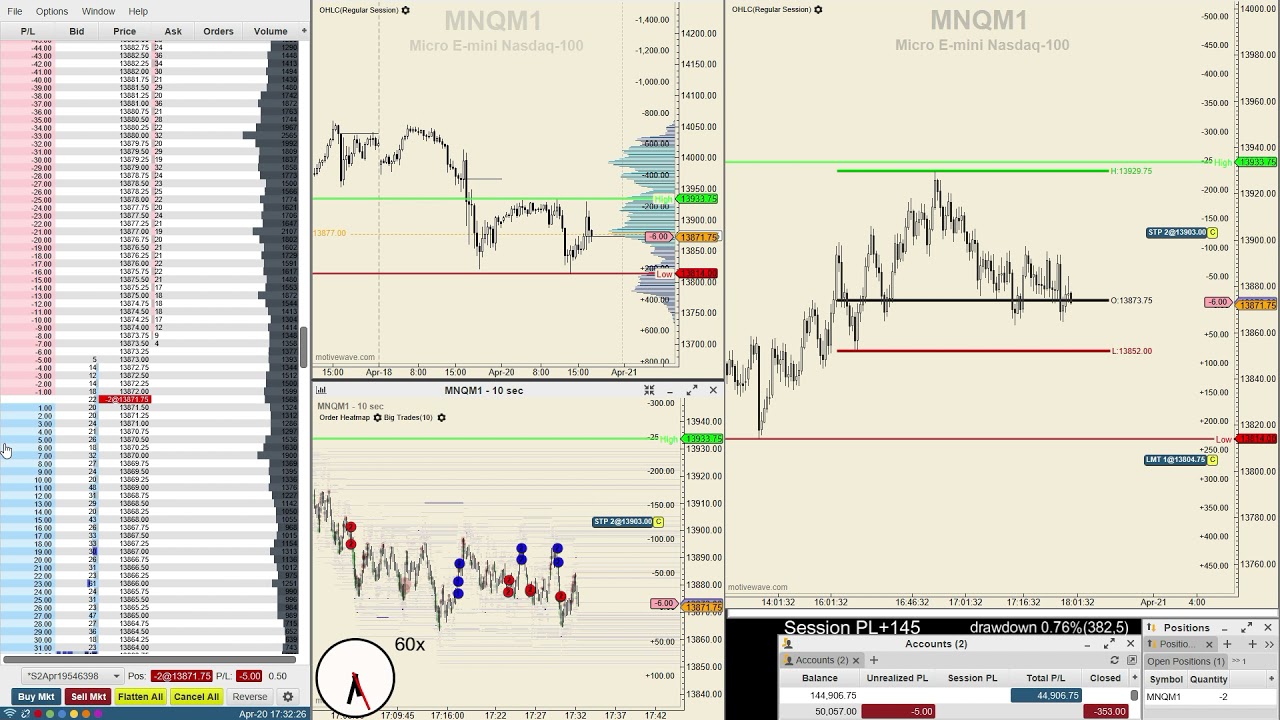Open the Window menu
This screenshot has width=1280, height=720.
click(x=98, y=11)
